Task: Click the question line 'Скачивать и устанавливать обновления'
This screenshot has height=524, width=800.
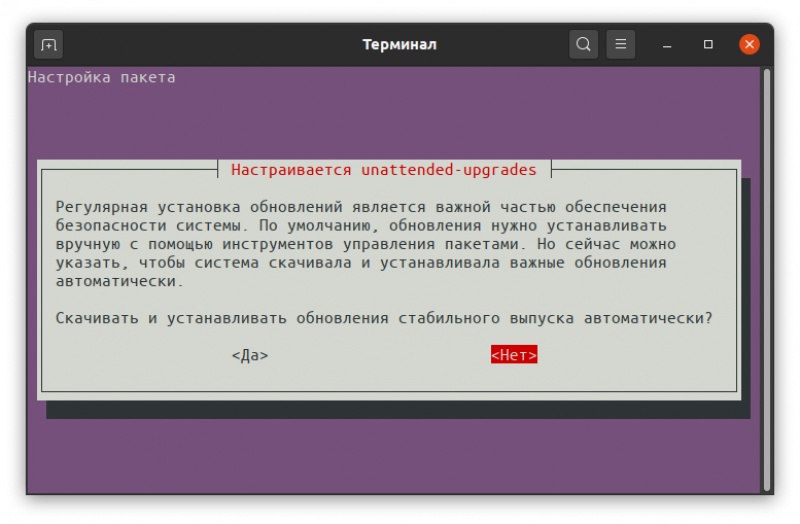Action: 384,318
